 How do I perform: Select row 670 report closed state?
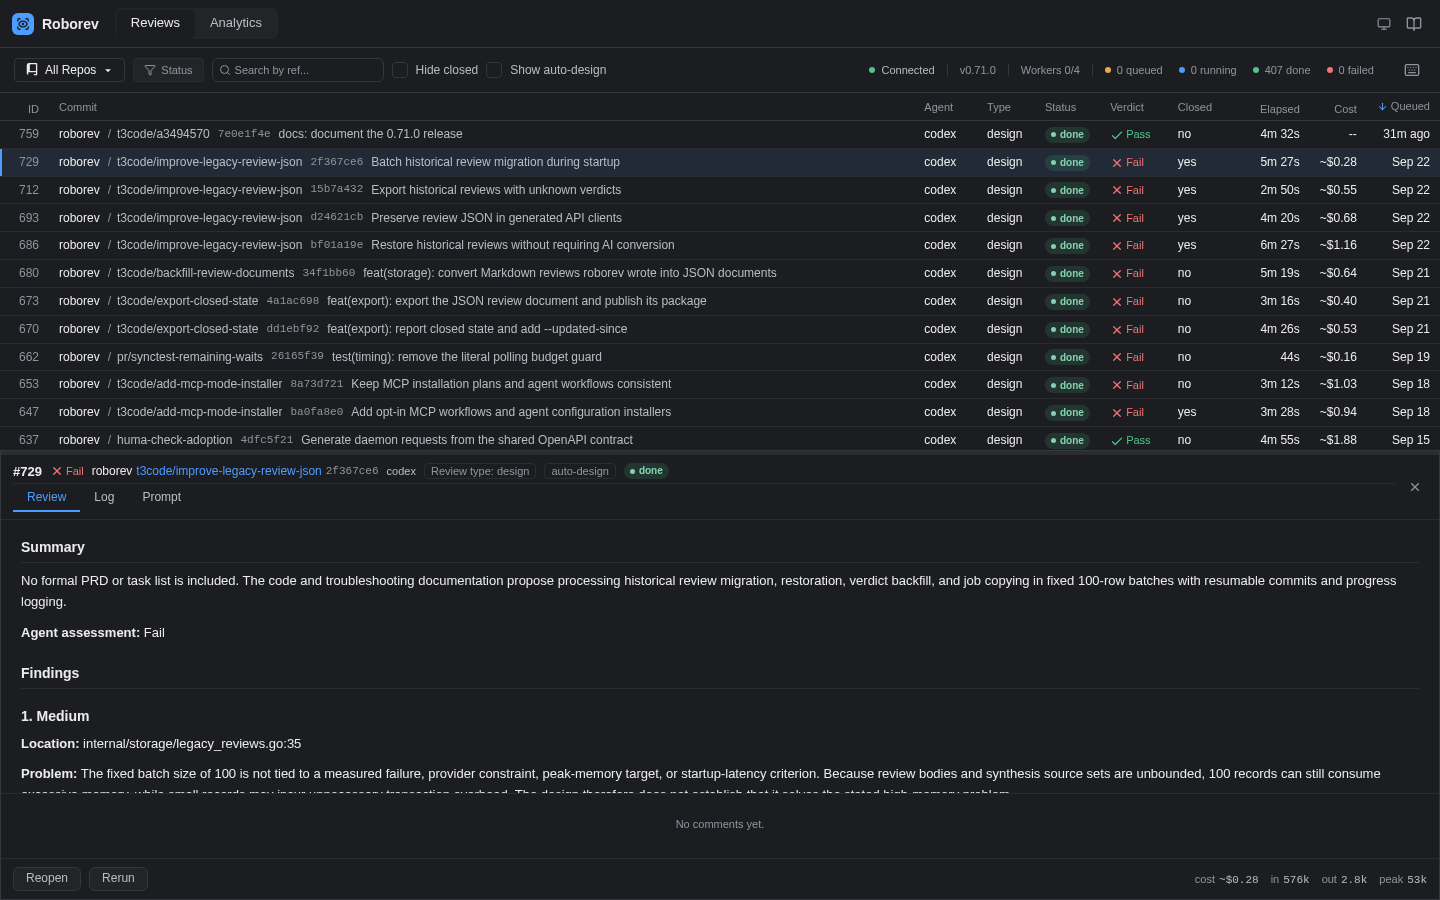click(x=720, y=329)
